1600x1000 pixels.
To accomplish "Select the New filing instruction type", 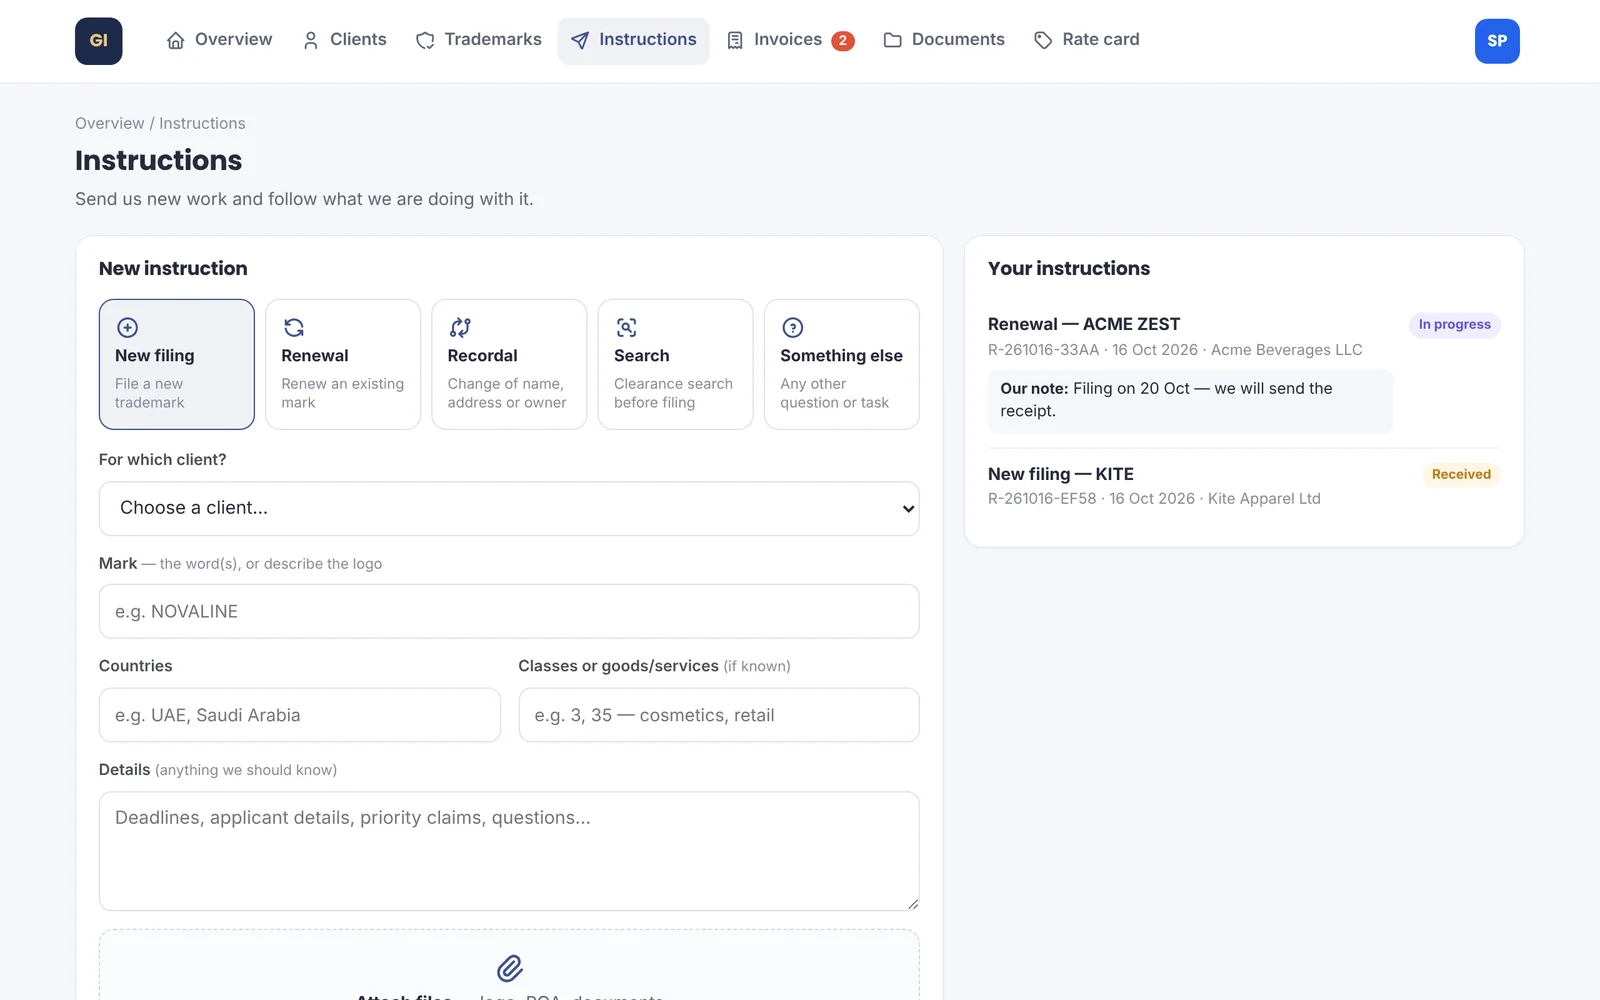I will (x=177, y=364).
